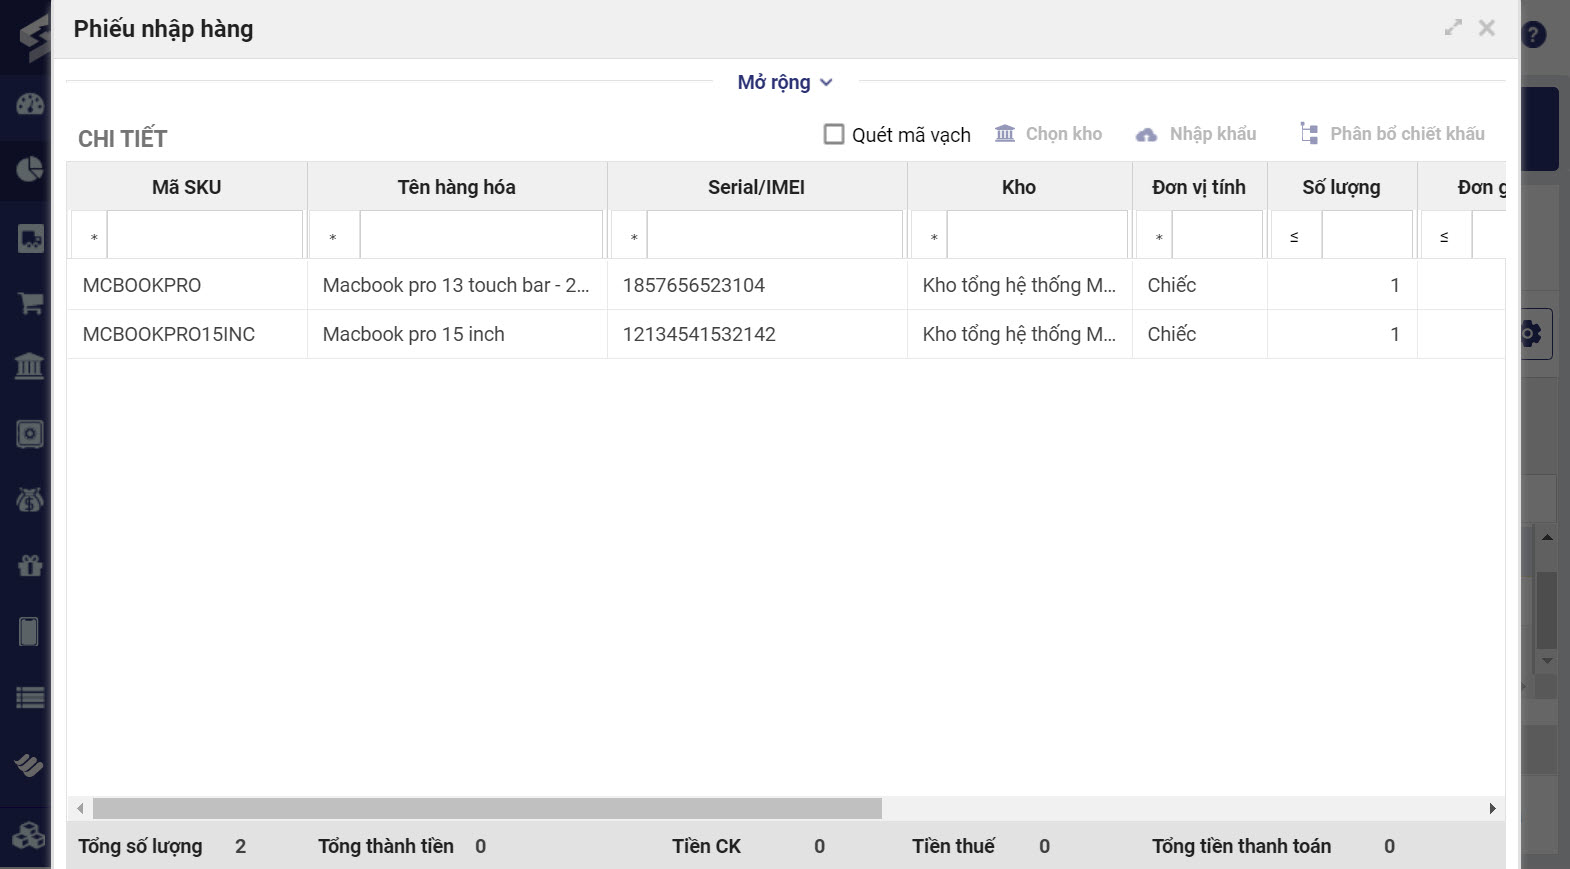Open the safe vault sidebar icon
Viewport: 1570px width, 869px height.
[29, 434]
